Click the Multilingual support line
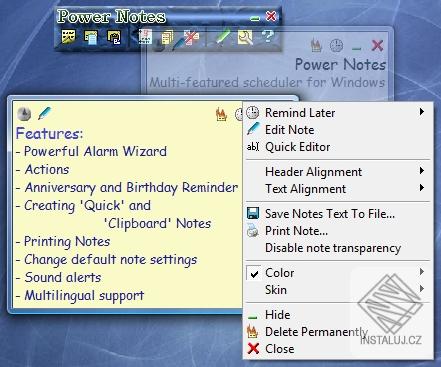 [80, 296]
